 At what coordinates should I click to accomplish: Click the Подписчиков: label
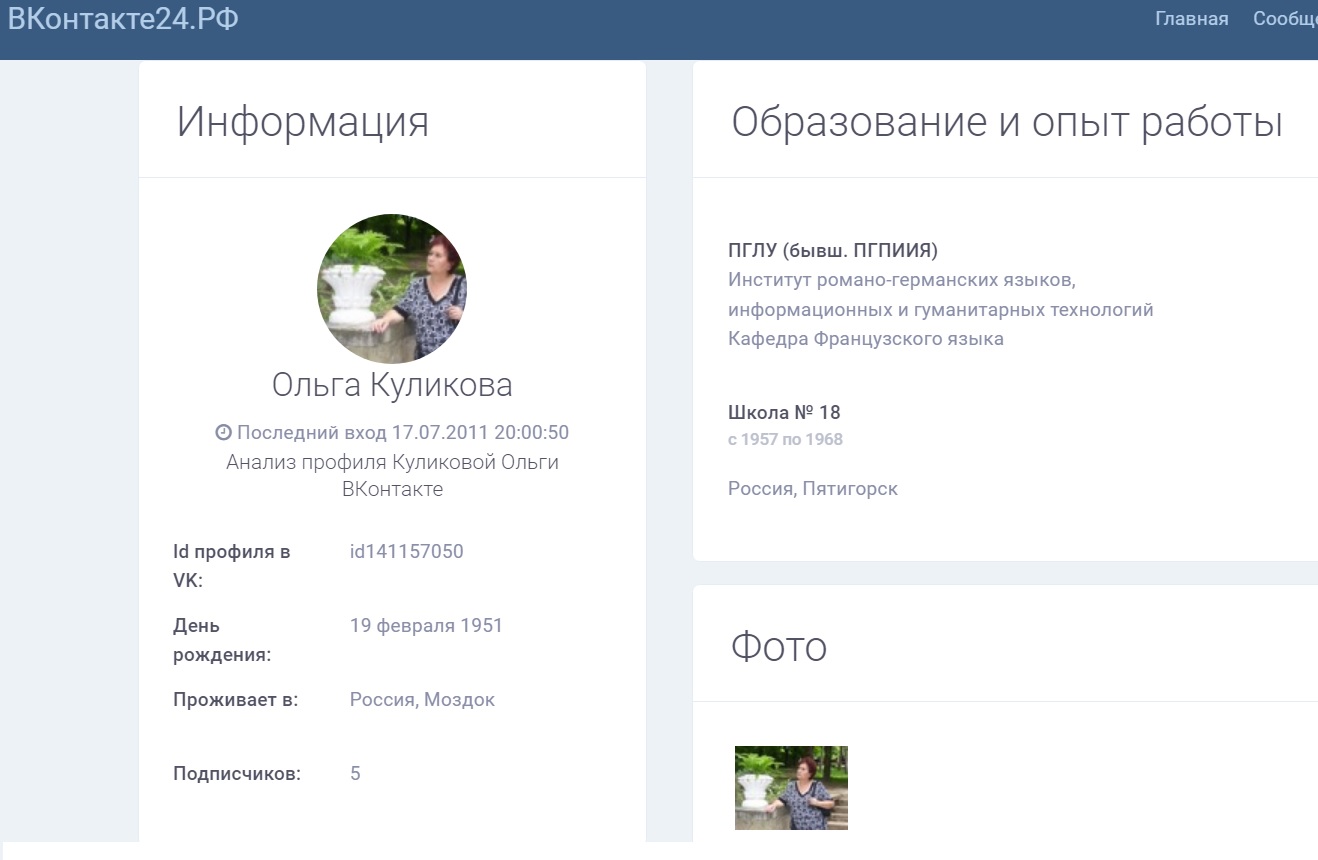pyautogui.click(x=237, y=774)
